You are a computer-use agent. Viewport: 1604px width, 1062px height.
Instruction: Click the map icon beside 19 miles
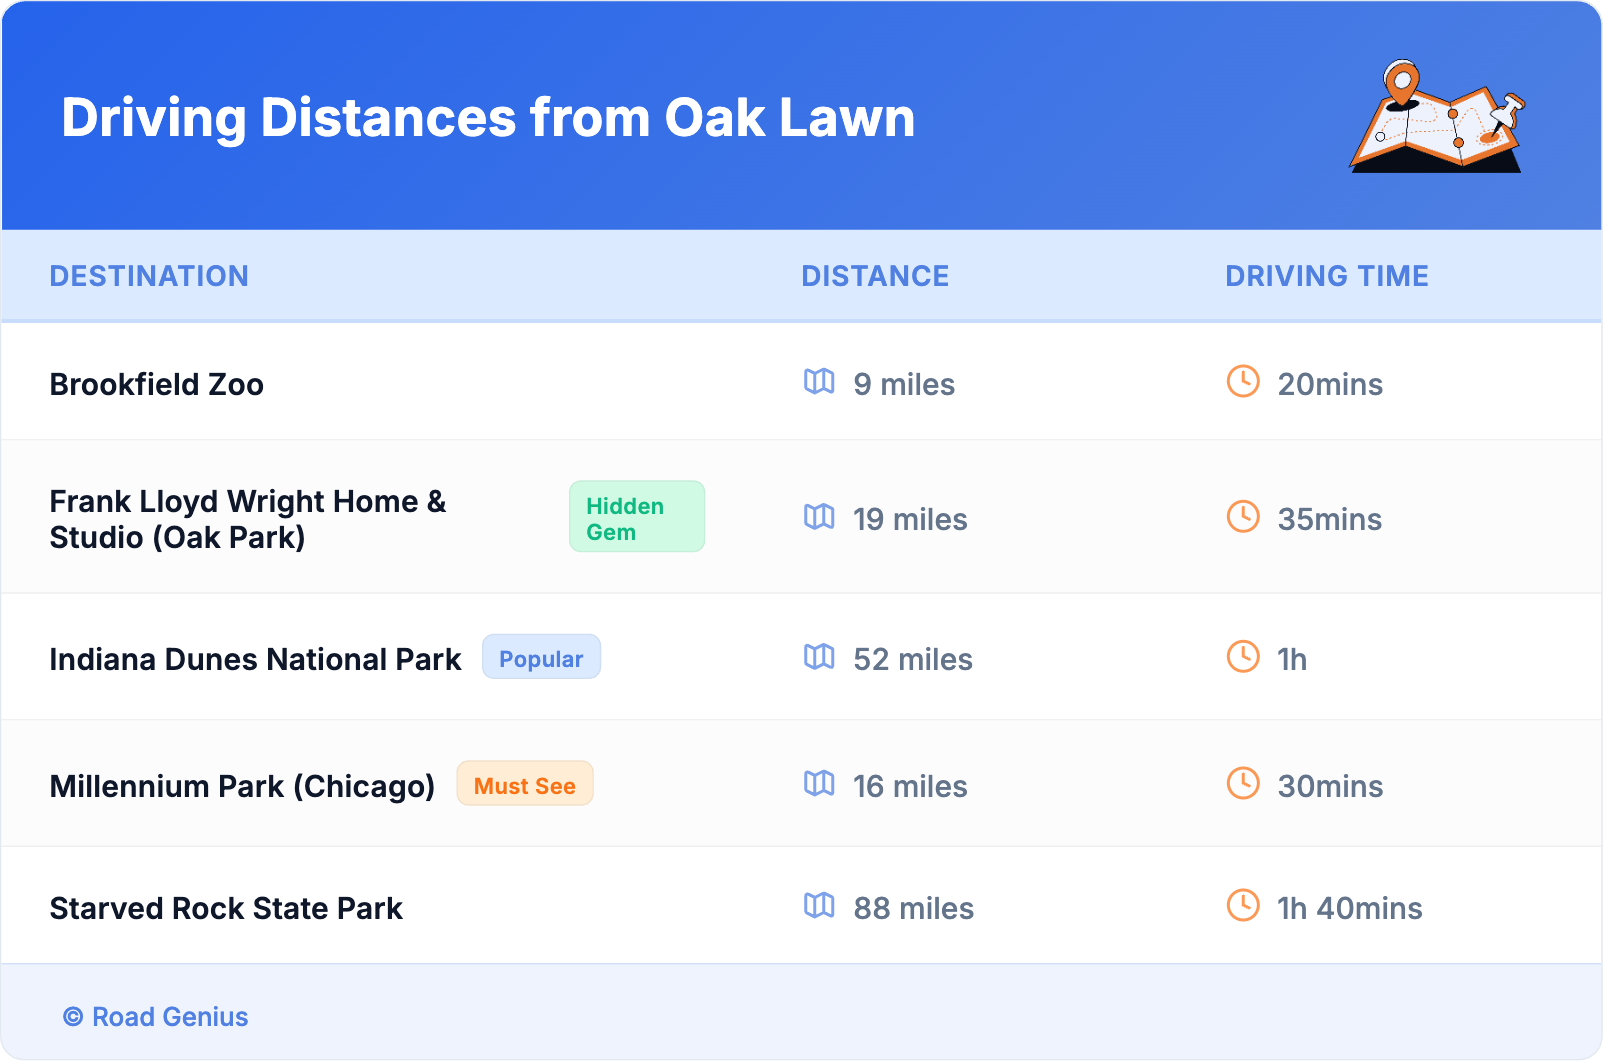pos(819,517)
